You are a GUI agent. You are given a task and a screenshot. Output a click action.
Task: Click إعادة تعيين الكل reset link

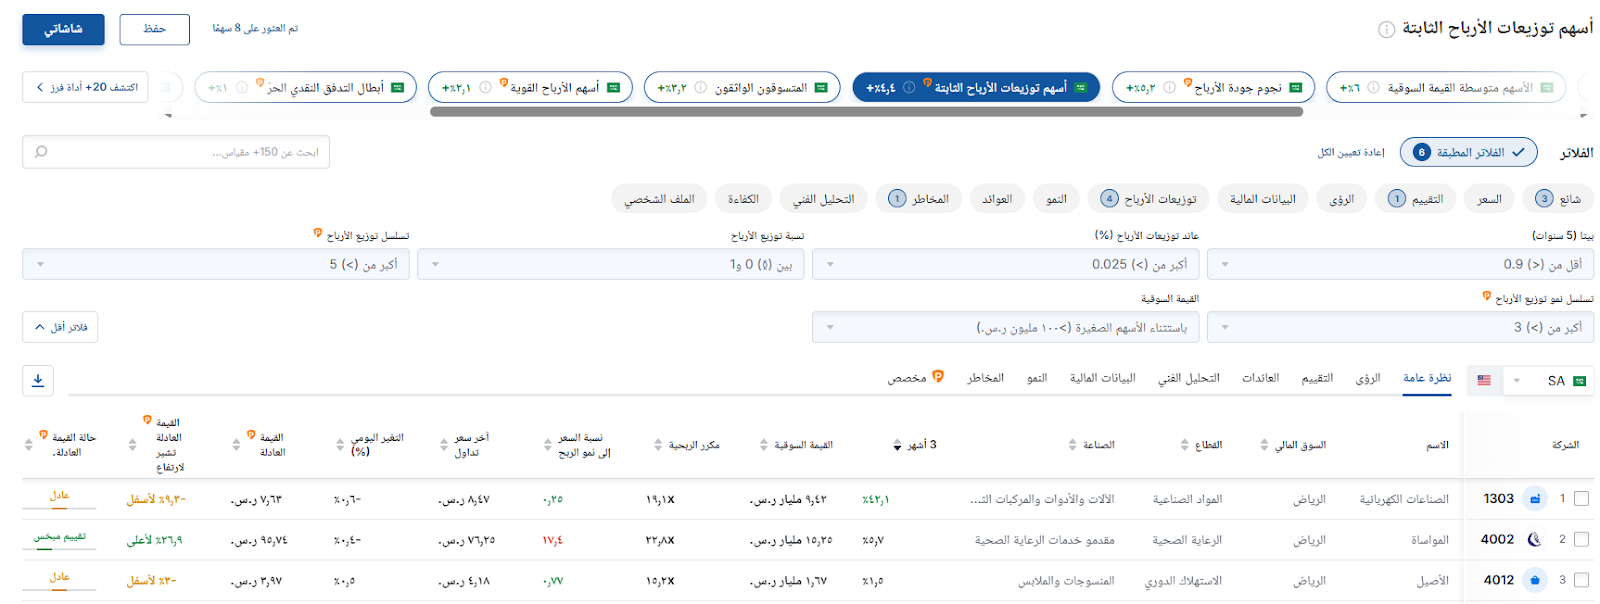click(1350, 152)
